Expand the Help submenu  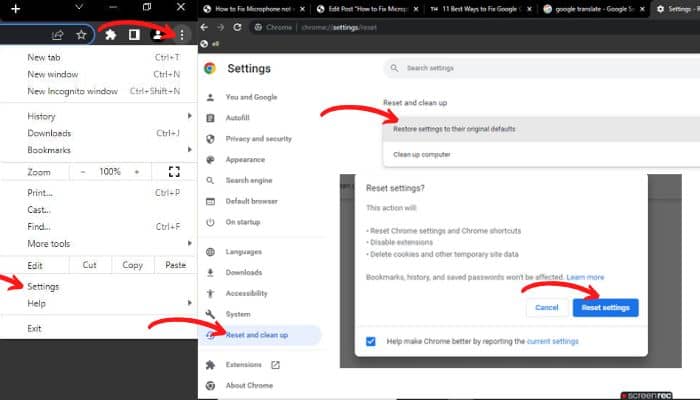98,304
